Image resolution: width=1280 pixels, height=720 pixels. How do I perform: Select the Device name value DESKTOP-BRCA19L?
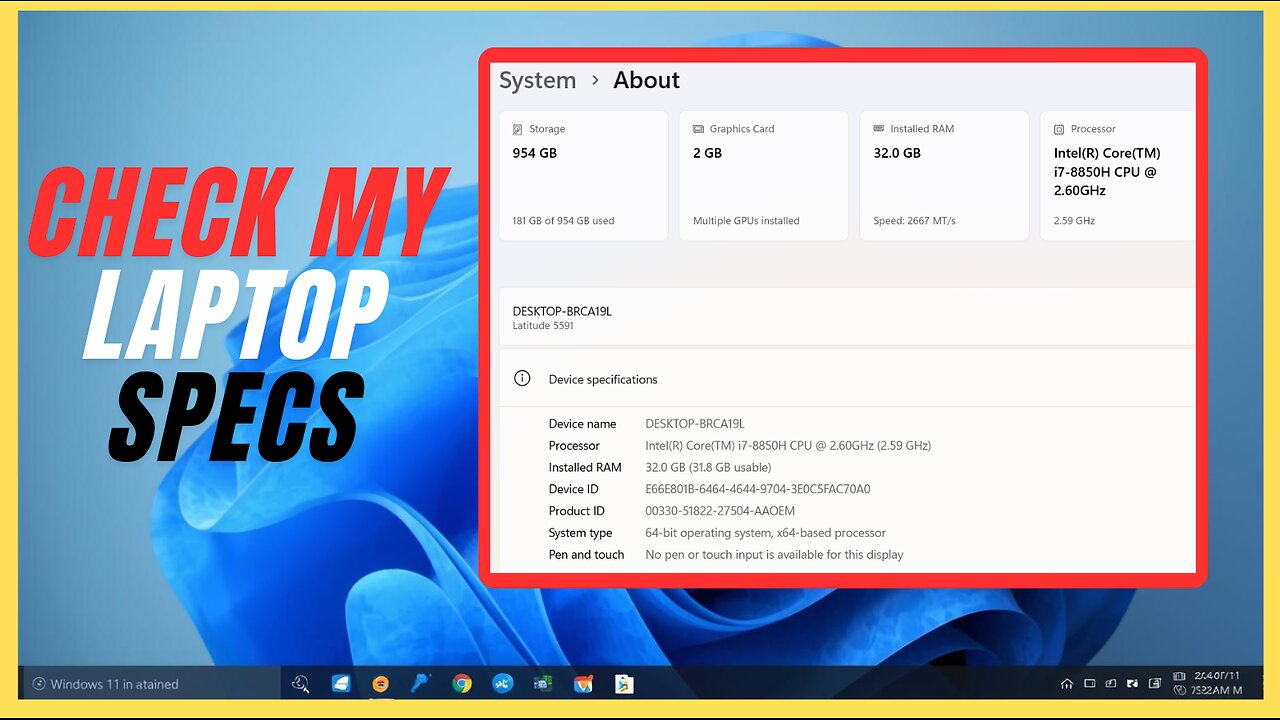pyautogui.click(x=695, y=424)
